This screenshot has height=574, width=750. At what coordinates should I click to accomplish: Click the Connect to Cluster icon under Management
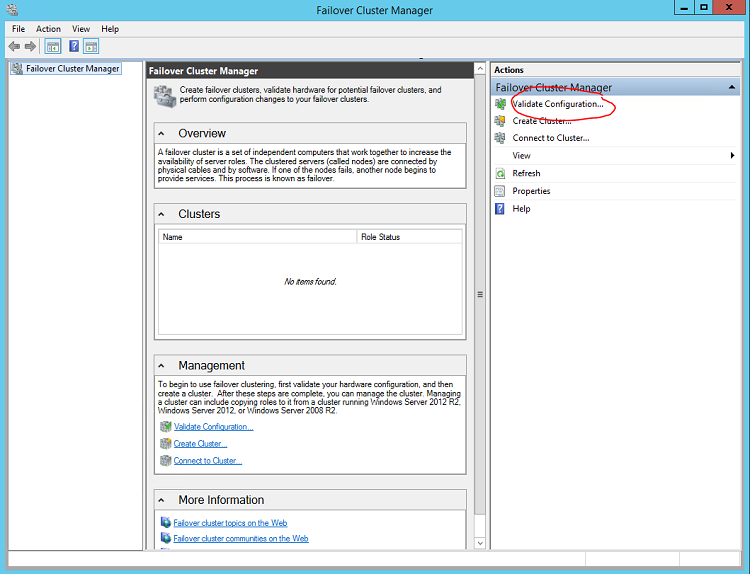165,460
